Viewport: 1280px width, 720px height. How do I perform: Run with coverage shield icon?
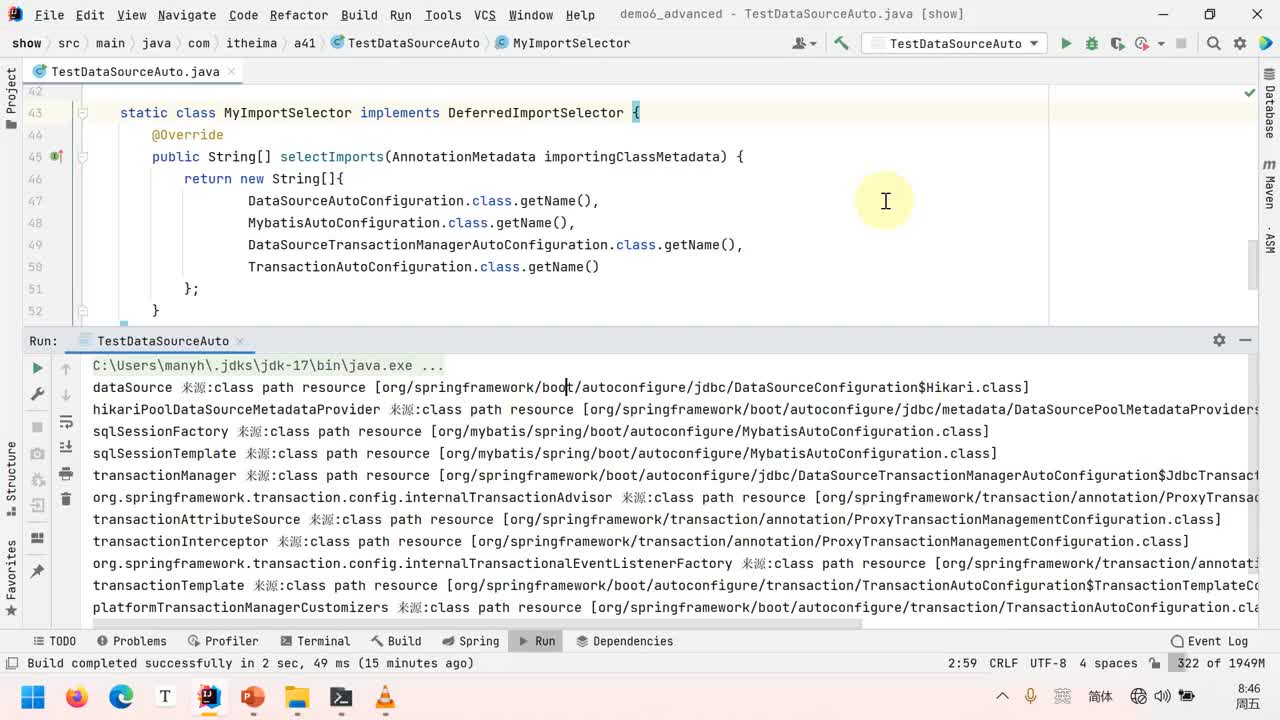1117,43
